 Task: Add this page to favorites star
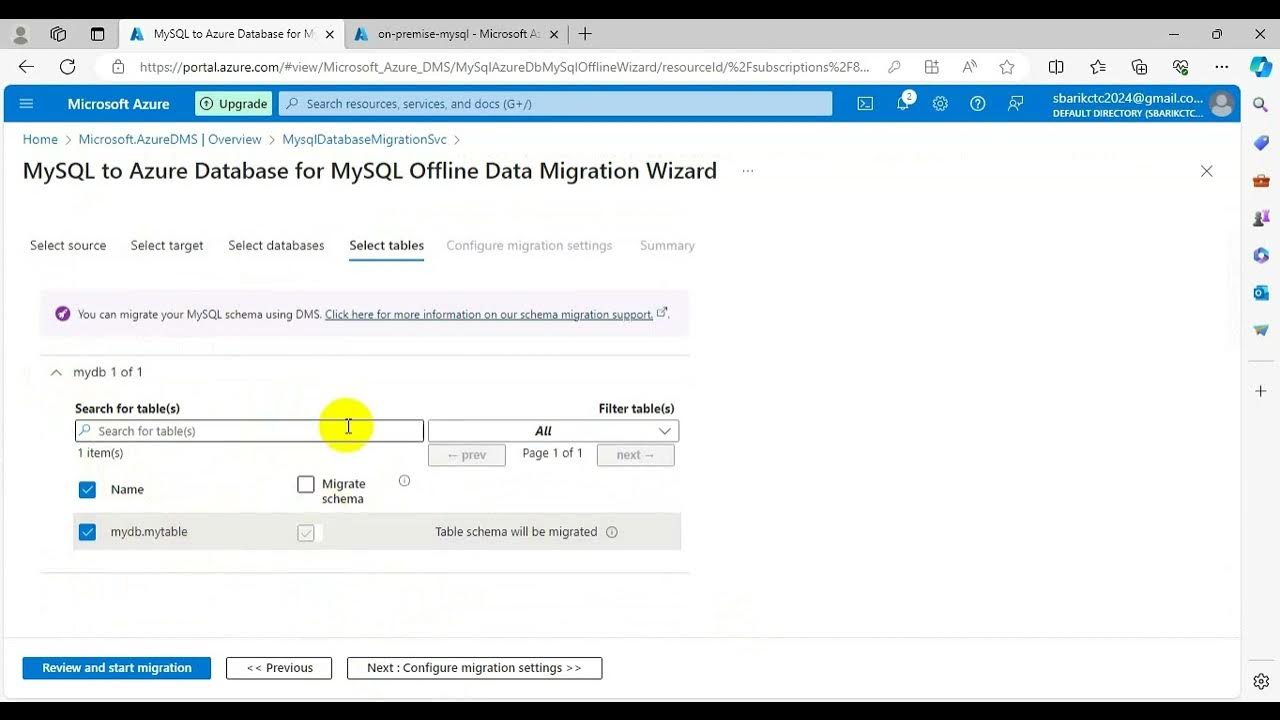click(1007, 67)
